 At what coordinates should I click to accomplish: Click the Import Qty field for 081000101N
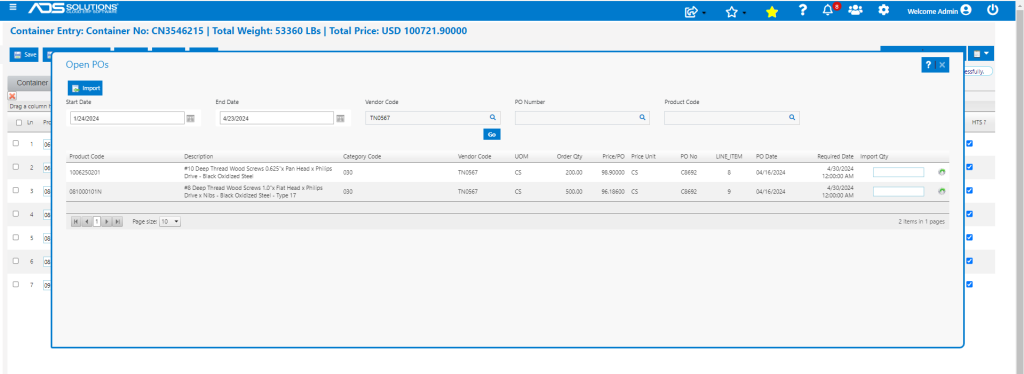tap(899, 191)
